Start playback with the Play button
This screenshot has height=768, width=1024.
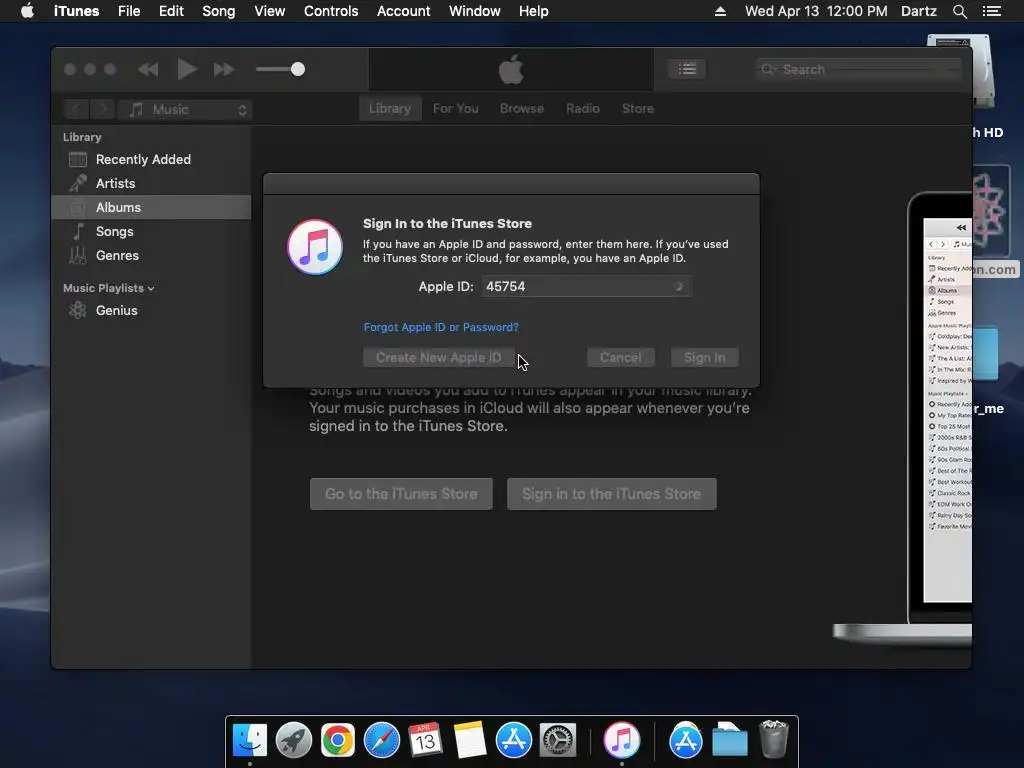187,69
